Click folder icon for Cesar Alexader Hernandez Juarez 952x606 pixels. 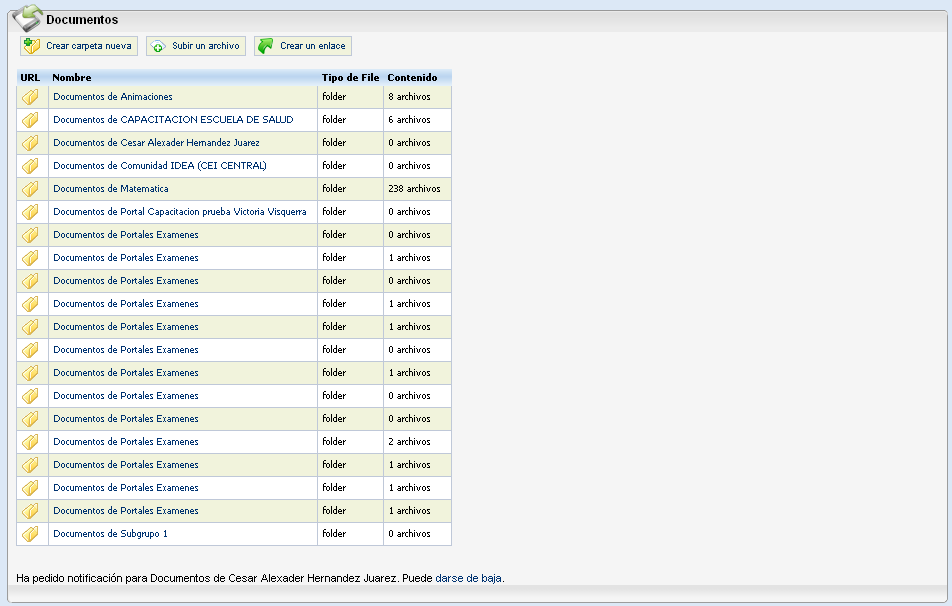coord(31,143)
